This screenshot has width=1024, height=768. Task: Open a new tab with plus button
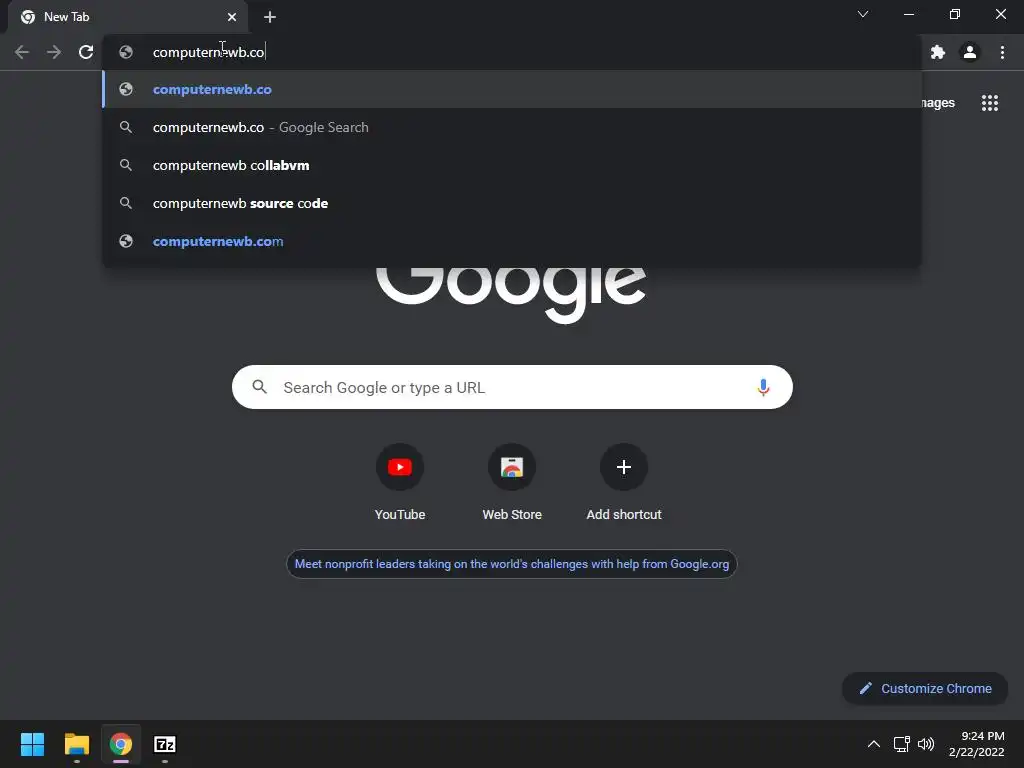click(x=270, y=17)
